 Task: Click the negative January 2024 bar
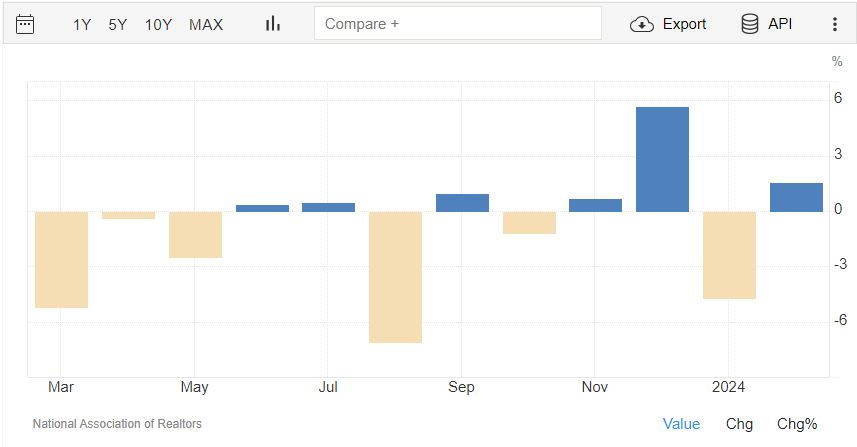point(729,255)
